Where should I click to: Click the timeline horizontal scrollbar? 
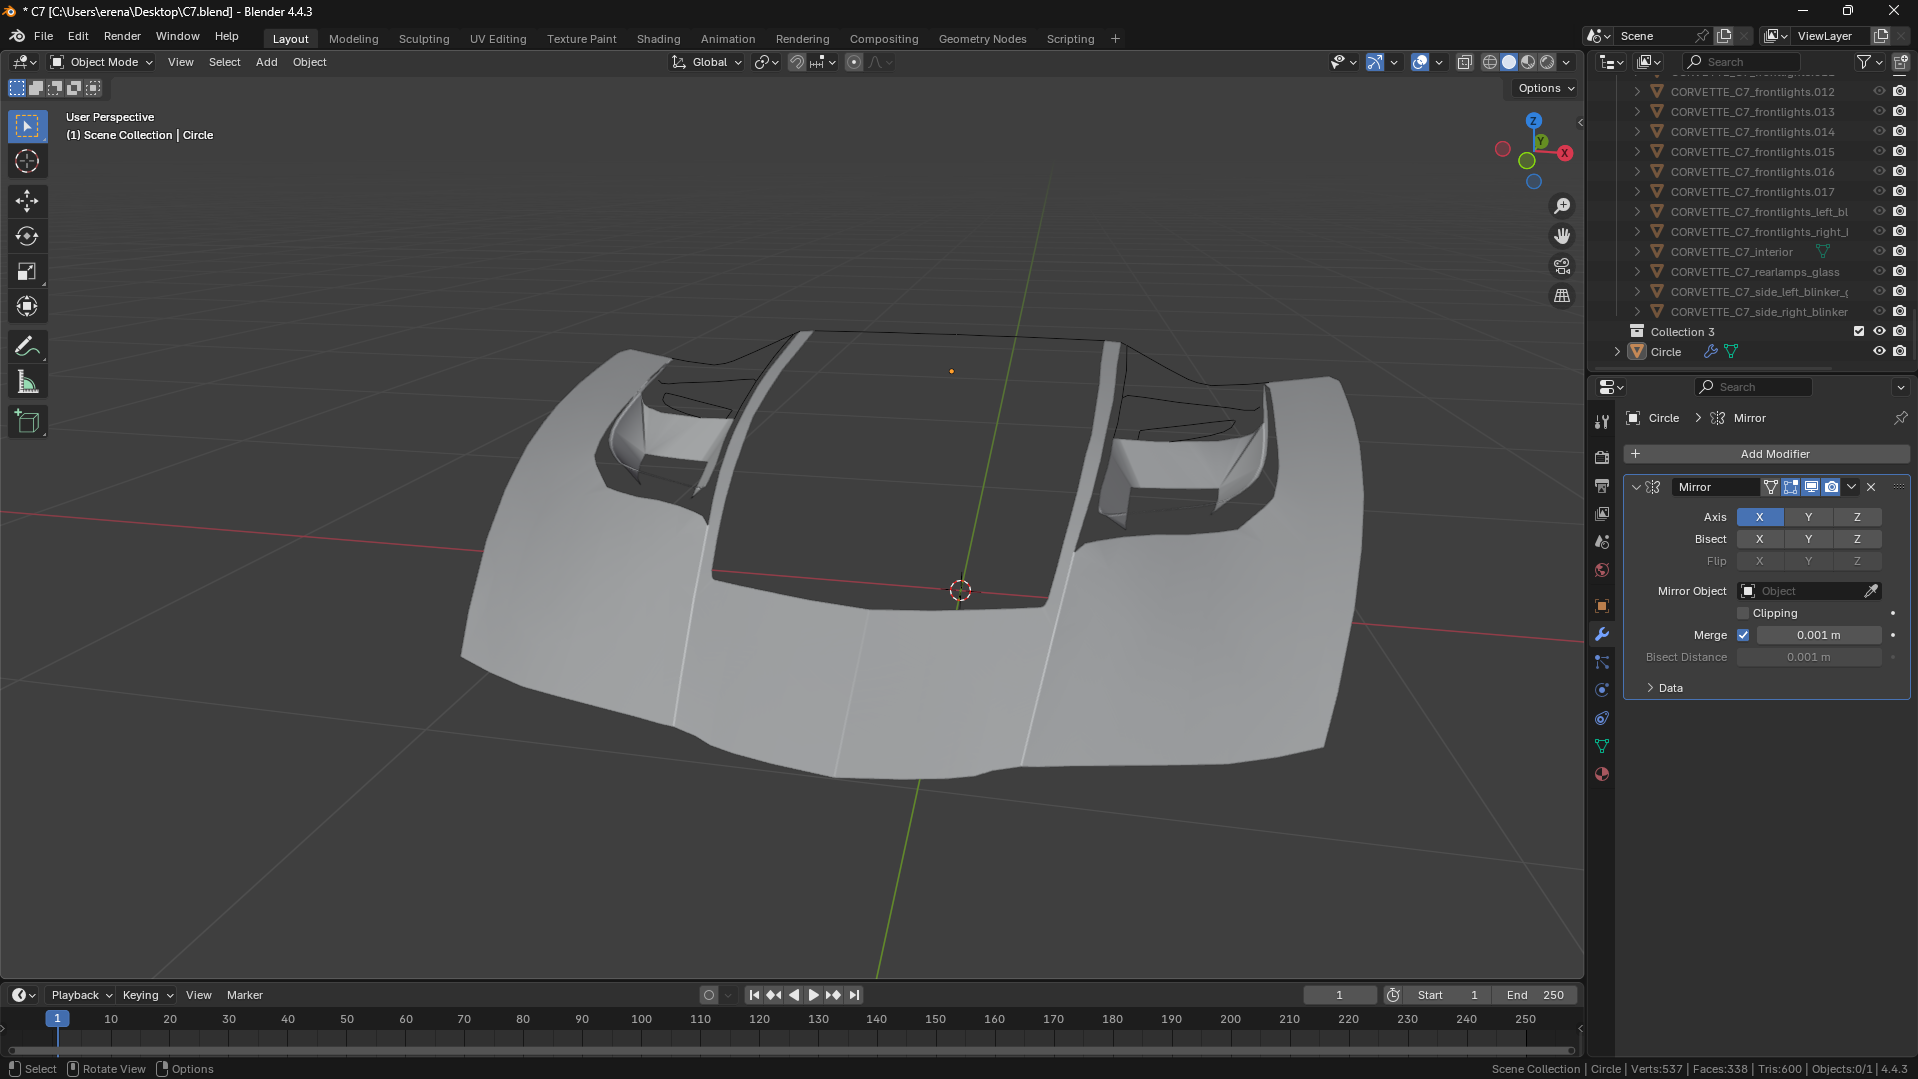coord(791,1050)
